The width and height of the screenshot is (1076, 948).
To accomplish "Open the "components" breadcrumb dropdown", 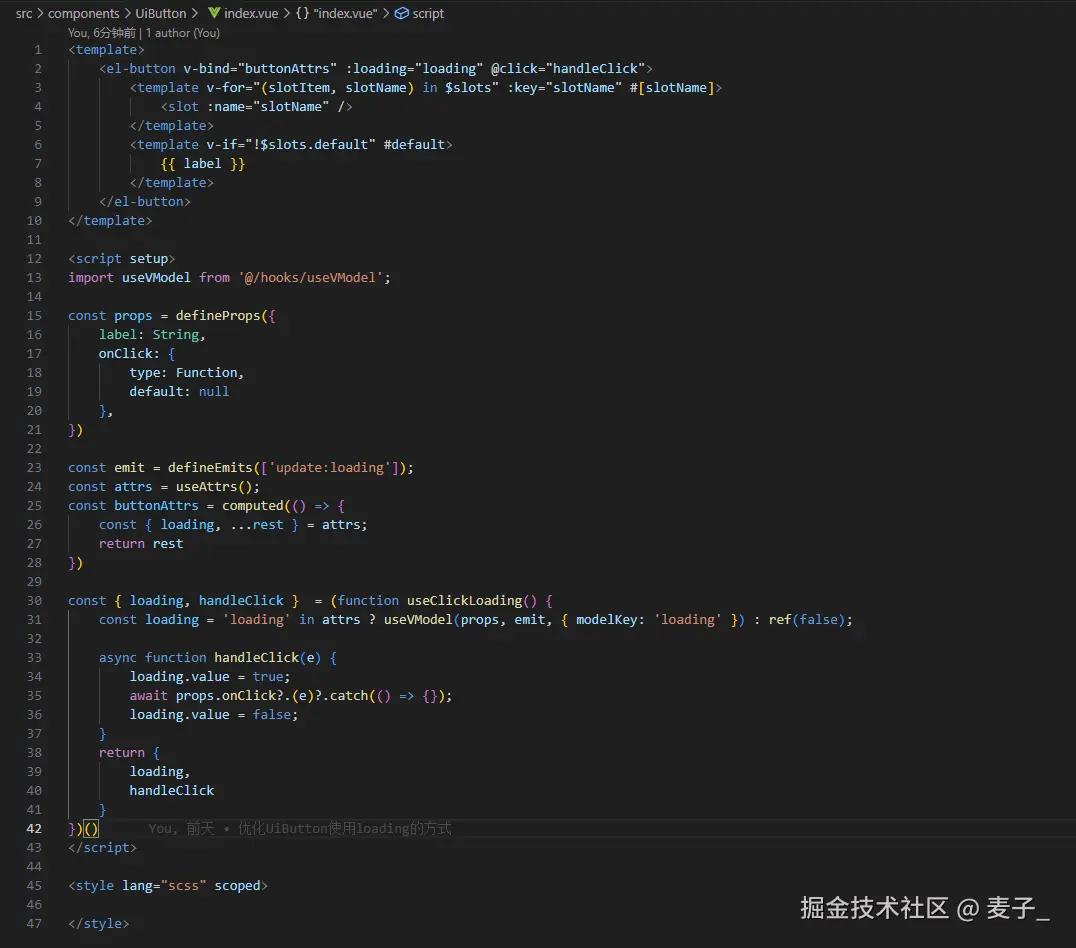I will 84,13.
